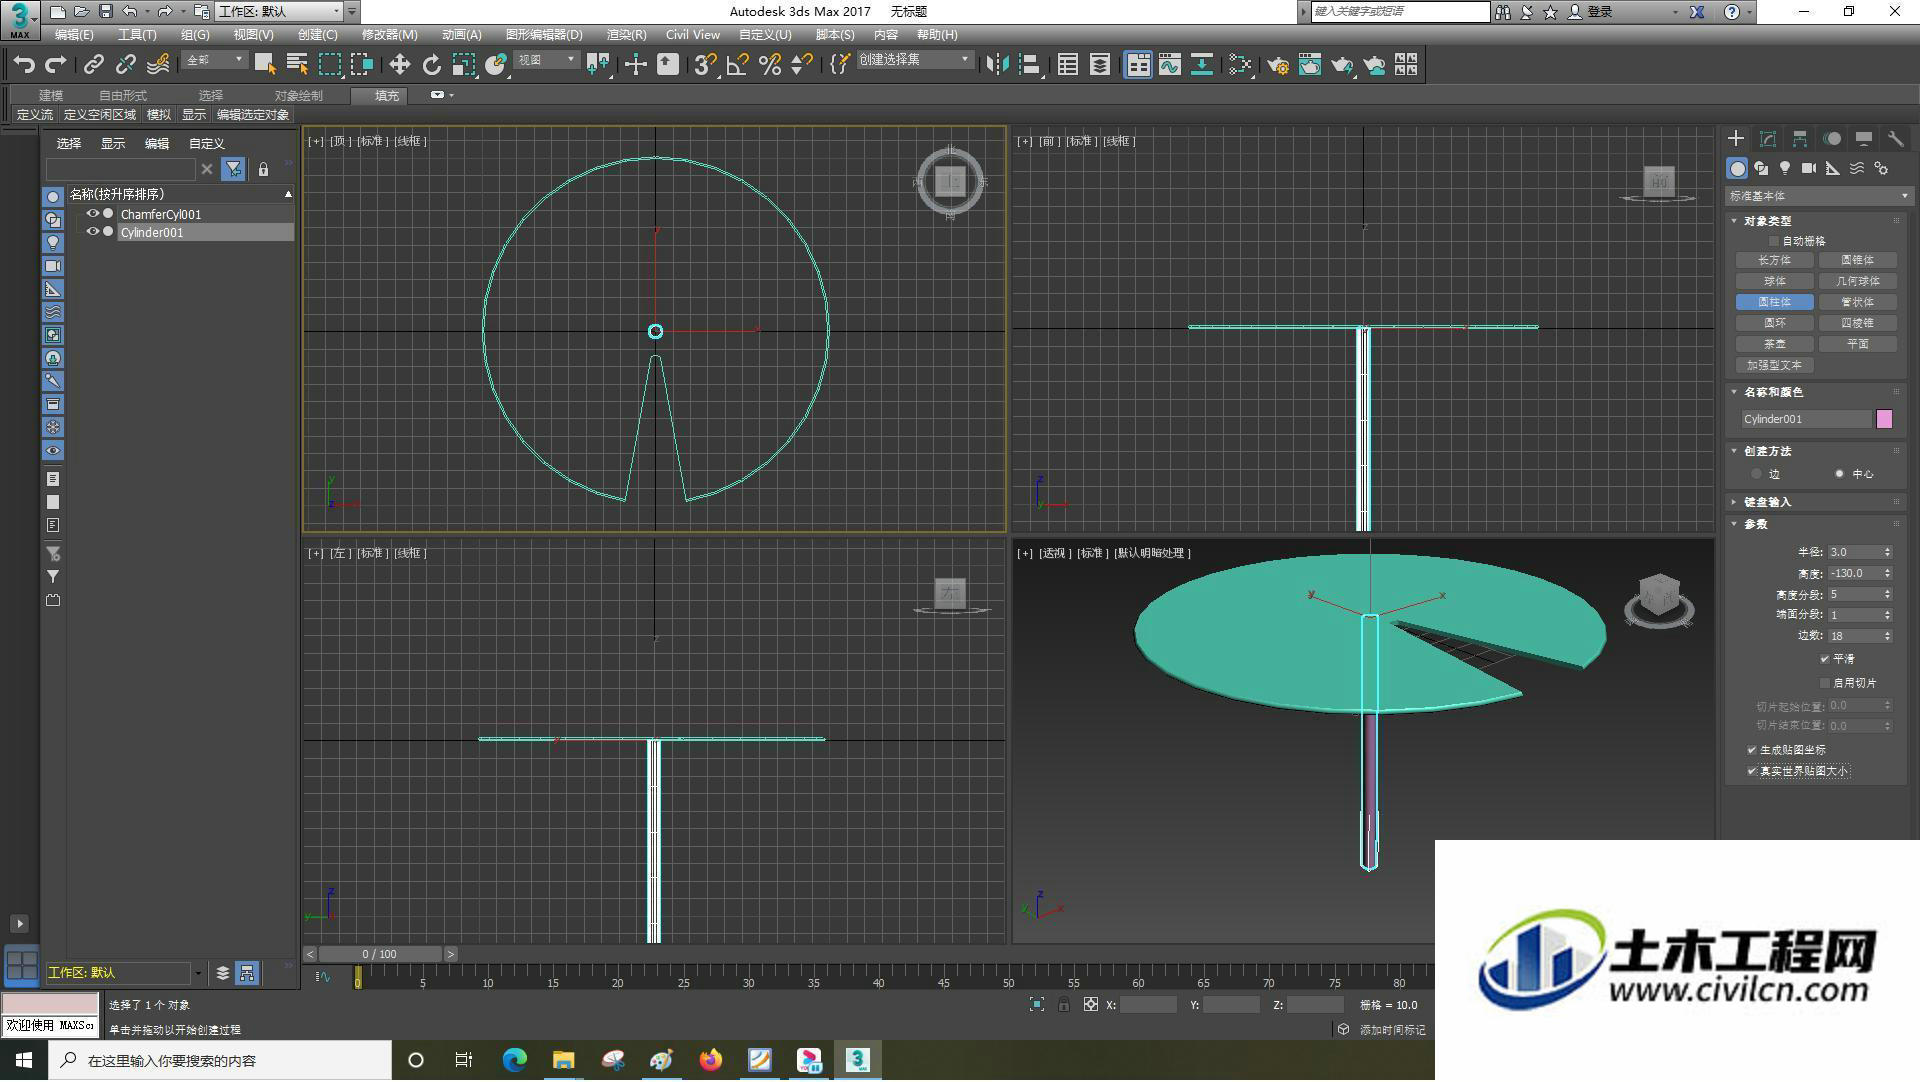Hide Cylinder001 with its eye icon

point(93,232)
